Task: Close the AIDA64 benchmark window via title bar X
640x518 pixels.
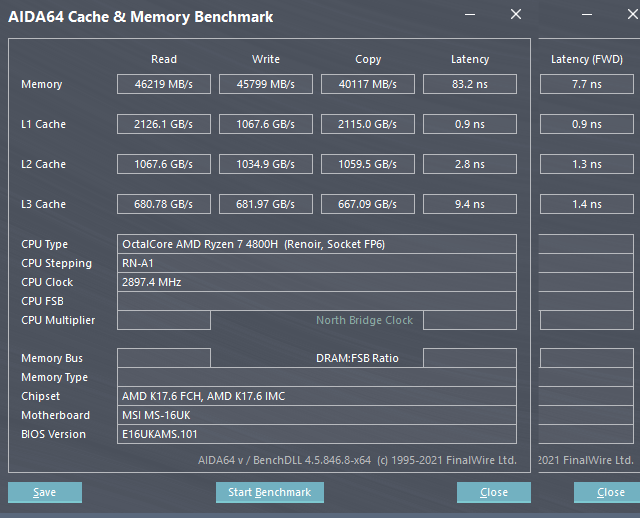Action: point(515,15)
